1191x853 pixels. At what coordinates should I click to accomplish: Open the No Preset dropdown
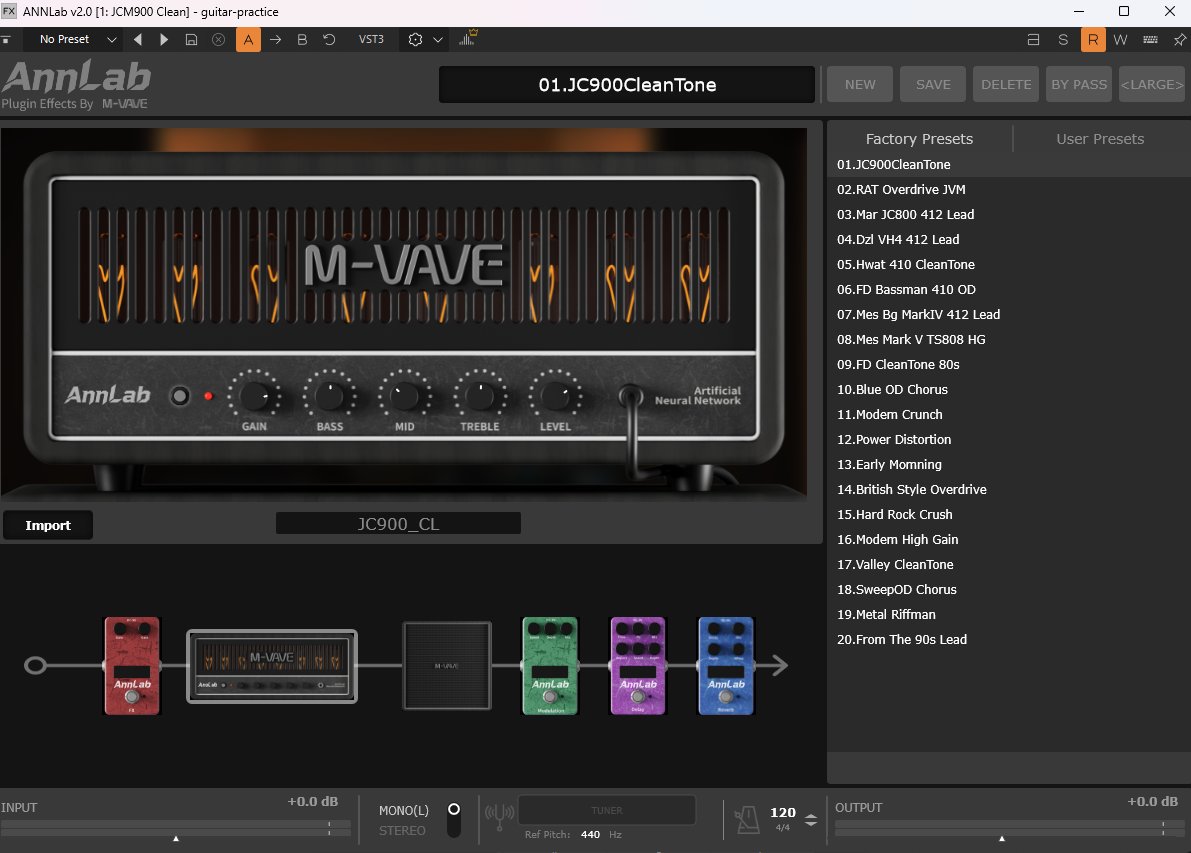[x=77, y=39]
